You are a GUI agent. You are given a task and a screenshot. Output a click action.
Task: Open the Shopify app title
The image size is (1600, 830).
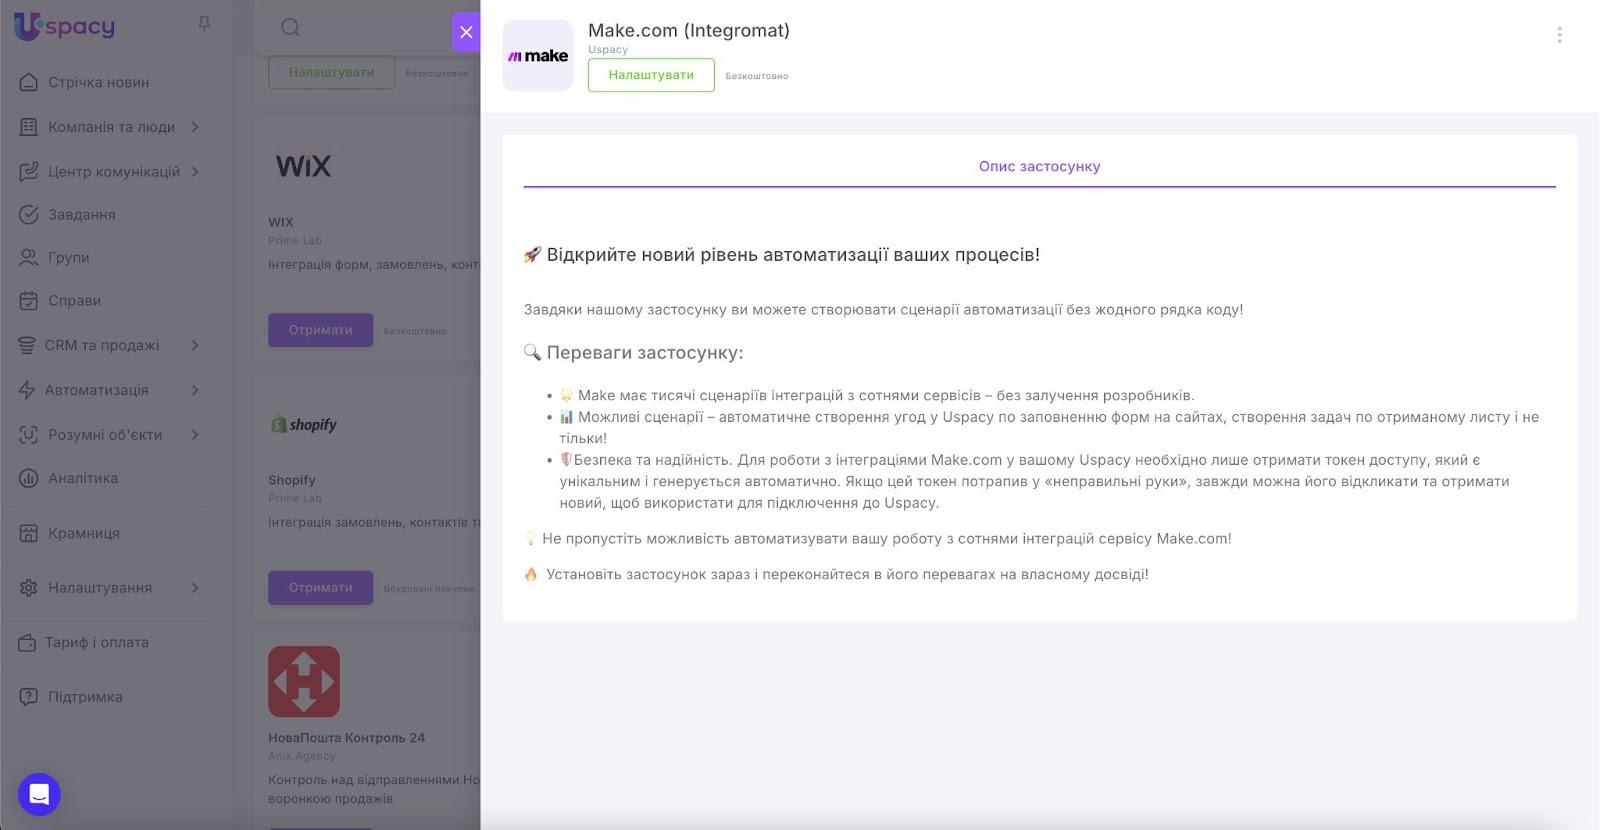coord(292,480)
